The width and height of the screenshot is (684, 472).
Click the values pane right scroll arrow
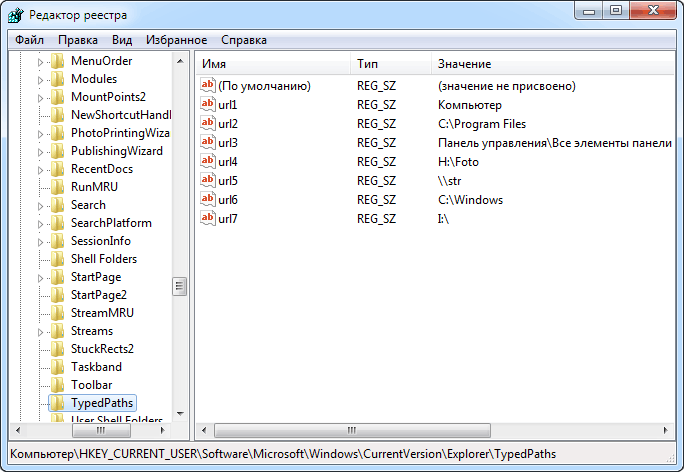coord(665,431)
